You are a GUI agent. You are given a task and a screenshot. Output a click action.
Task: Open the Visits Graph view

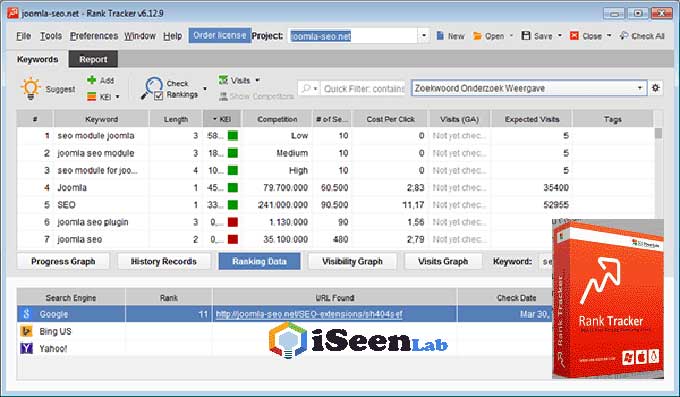(x=443, y=261)
